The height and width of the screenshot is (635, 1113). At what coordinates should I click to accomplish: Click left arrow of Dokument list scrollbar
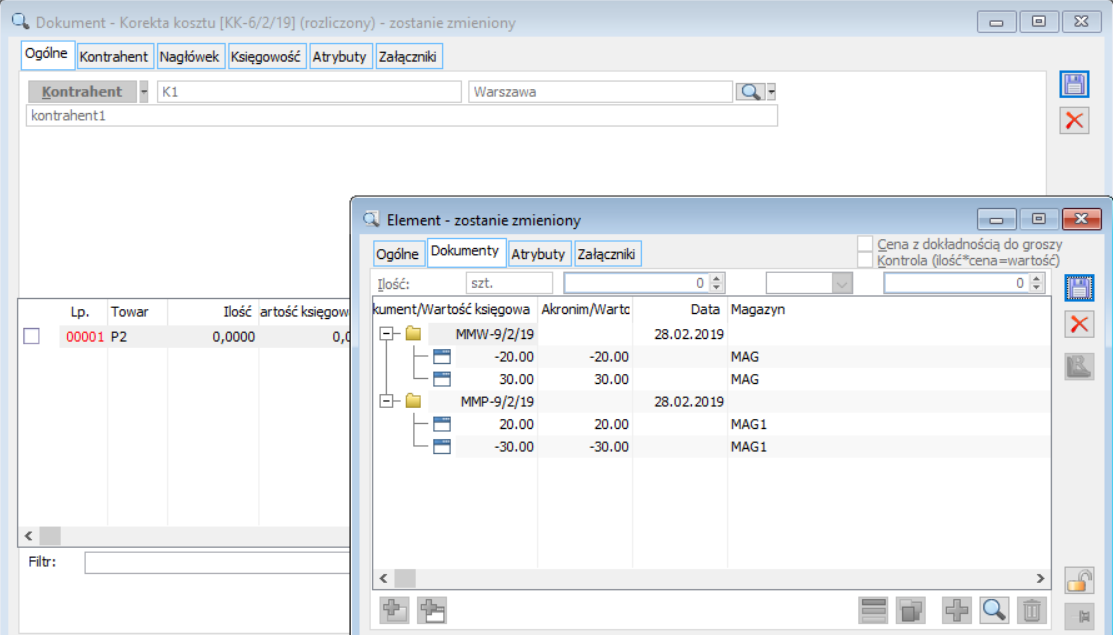(28, 536)
